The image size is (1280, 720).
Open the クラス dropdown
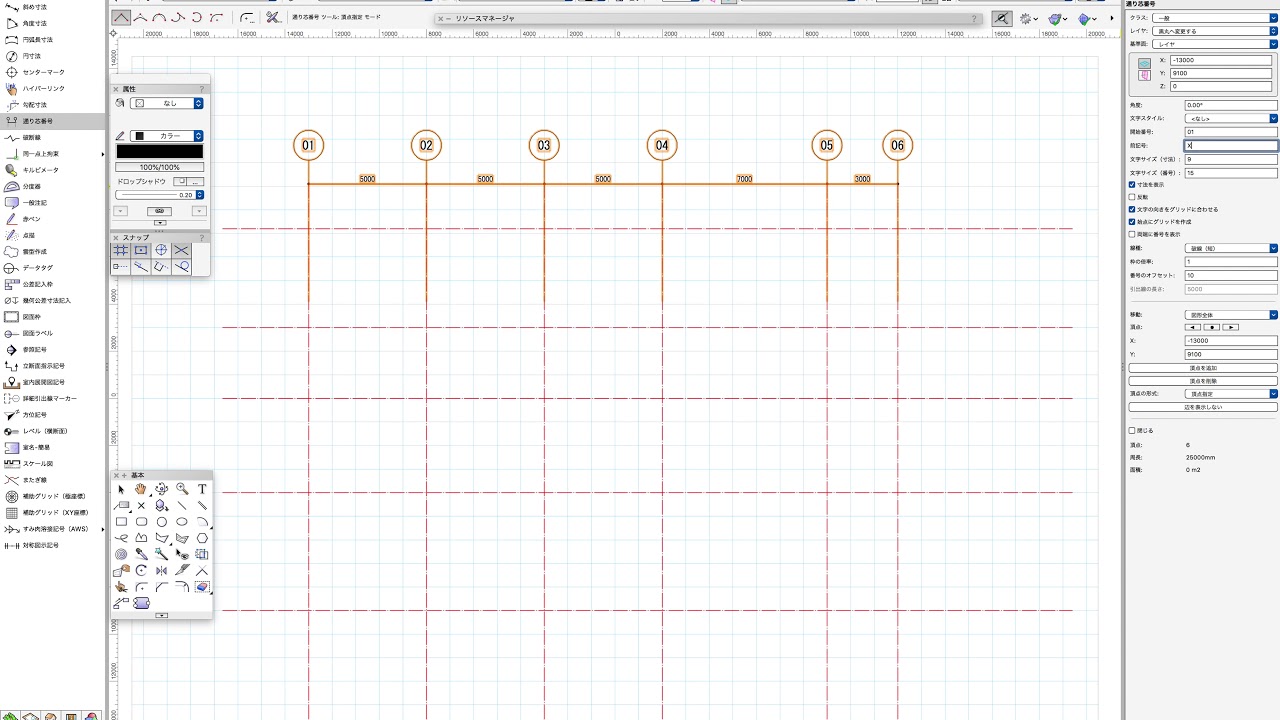(1214, 18)
